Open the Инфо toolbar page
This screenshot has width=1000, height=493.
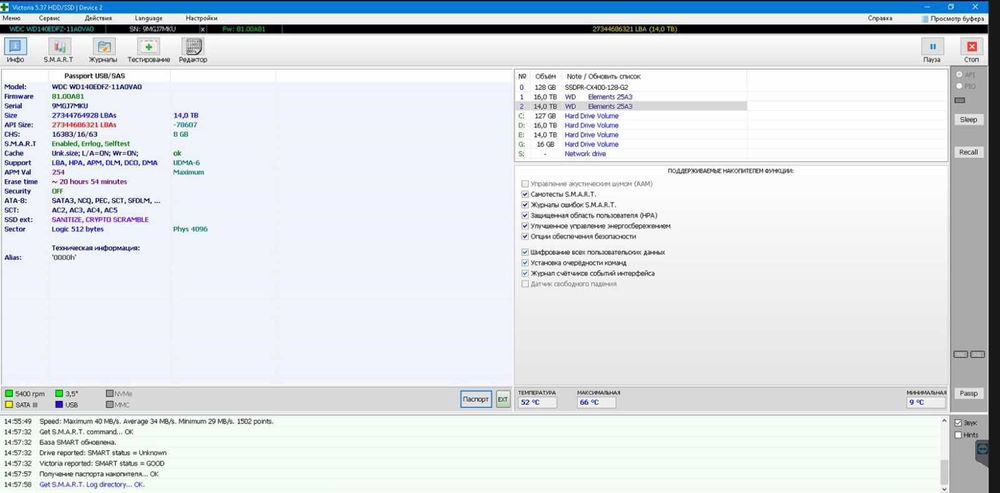16,50
